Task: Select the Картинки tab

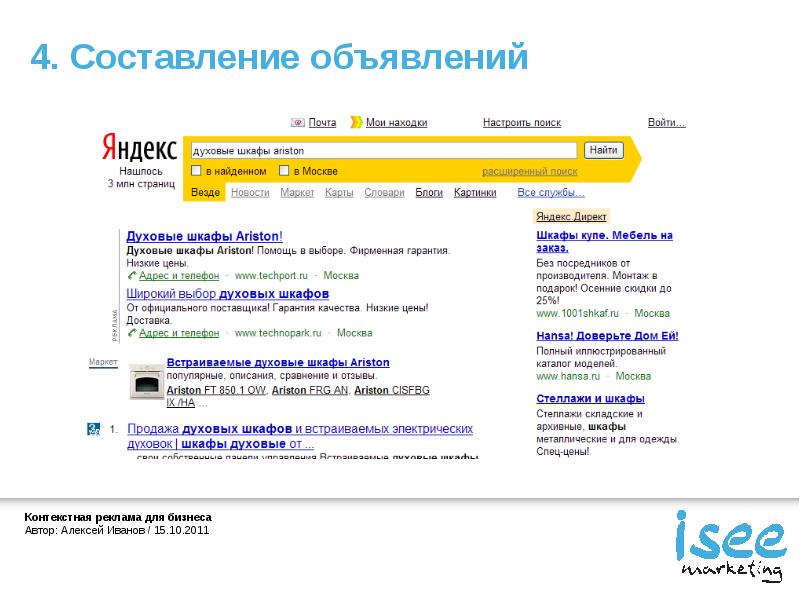Action: coord(475,193)
